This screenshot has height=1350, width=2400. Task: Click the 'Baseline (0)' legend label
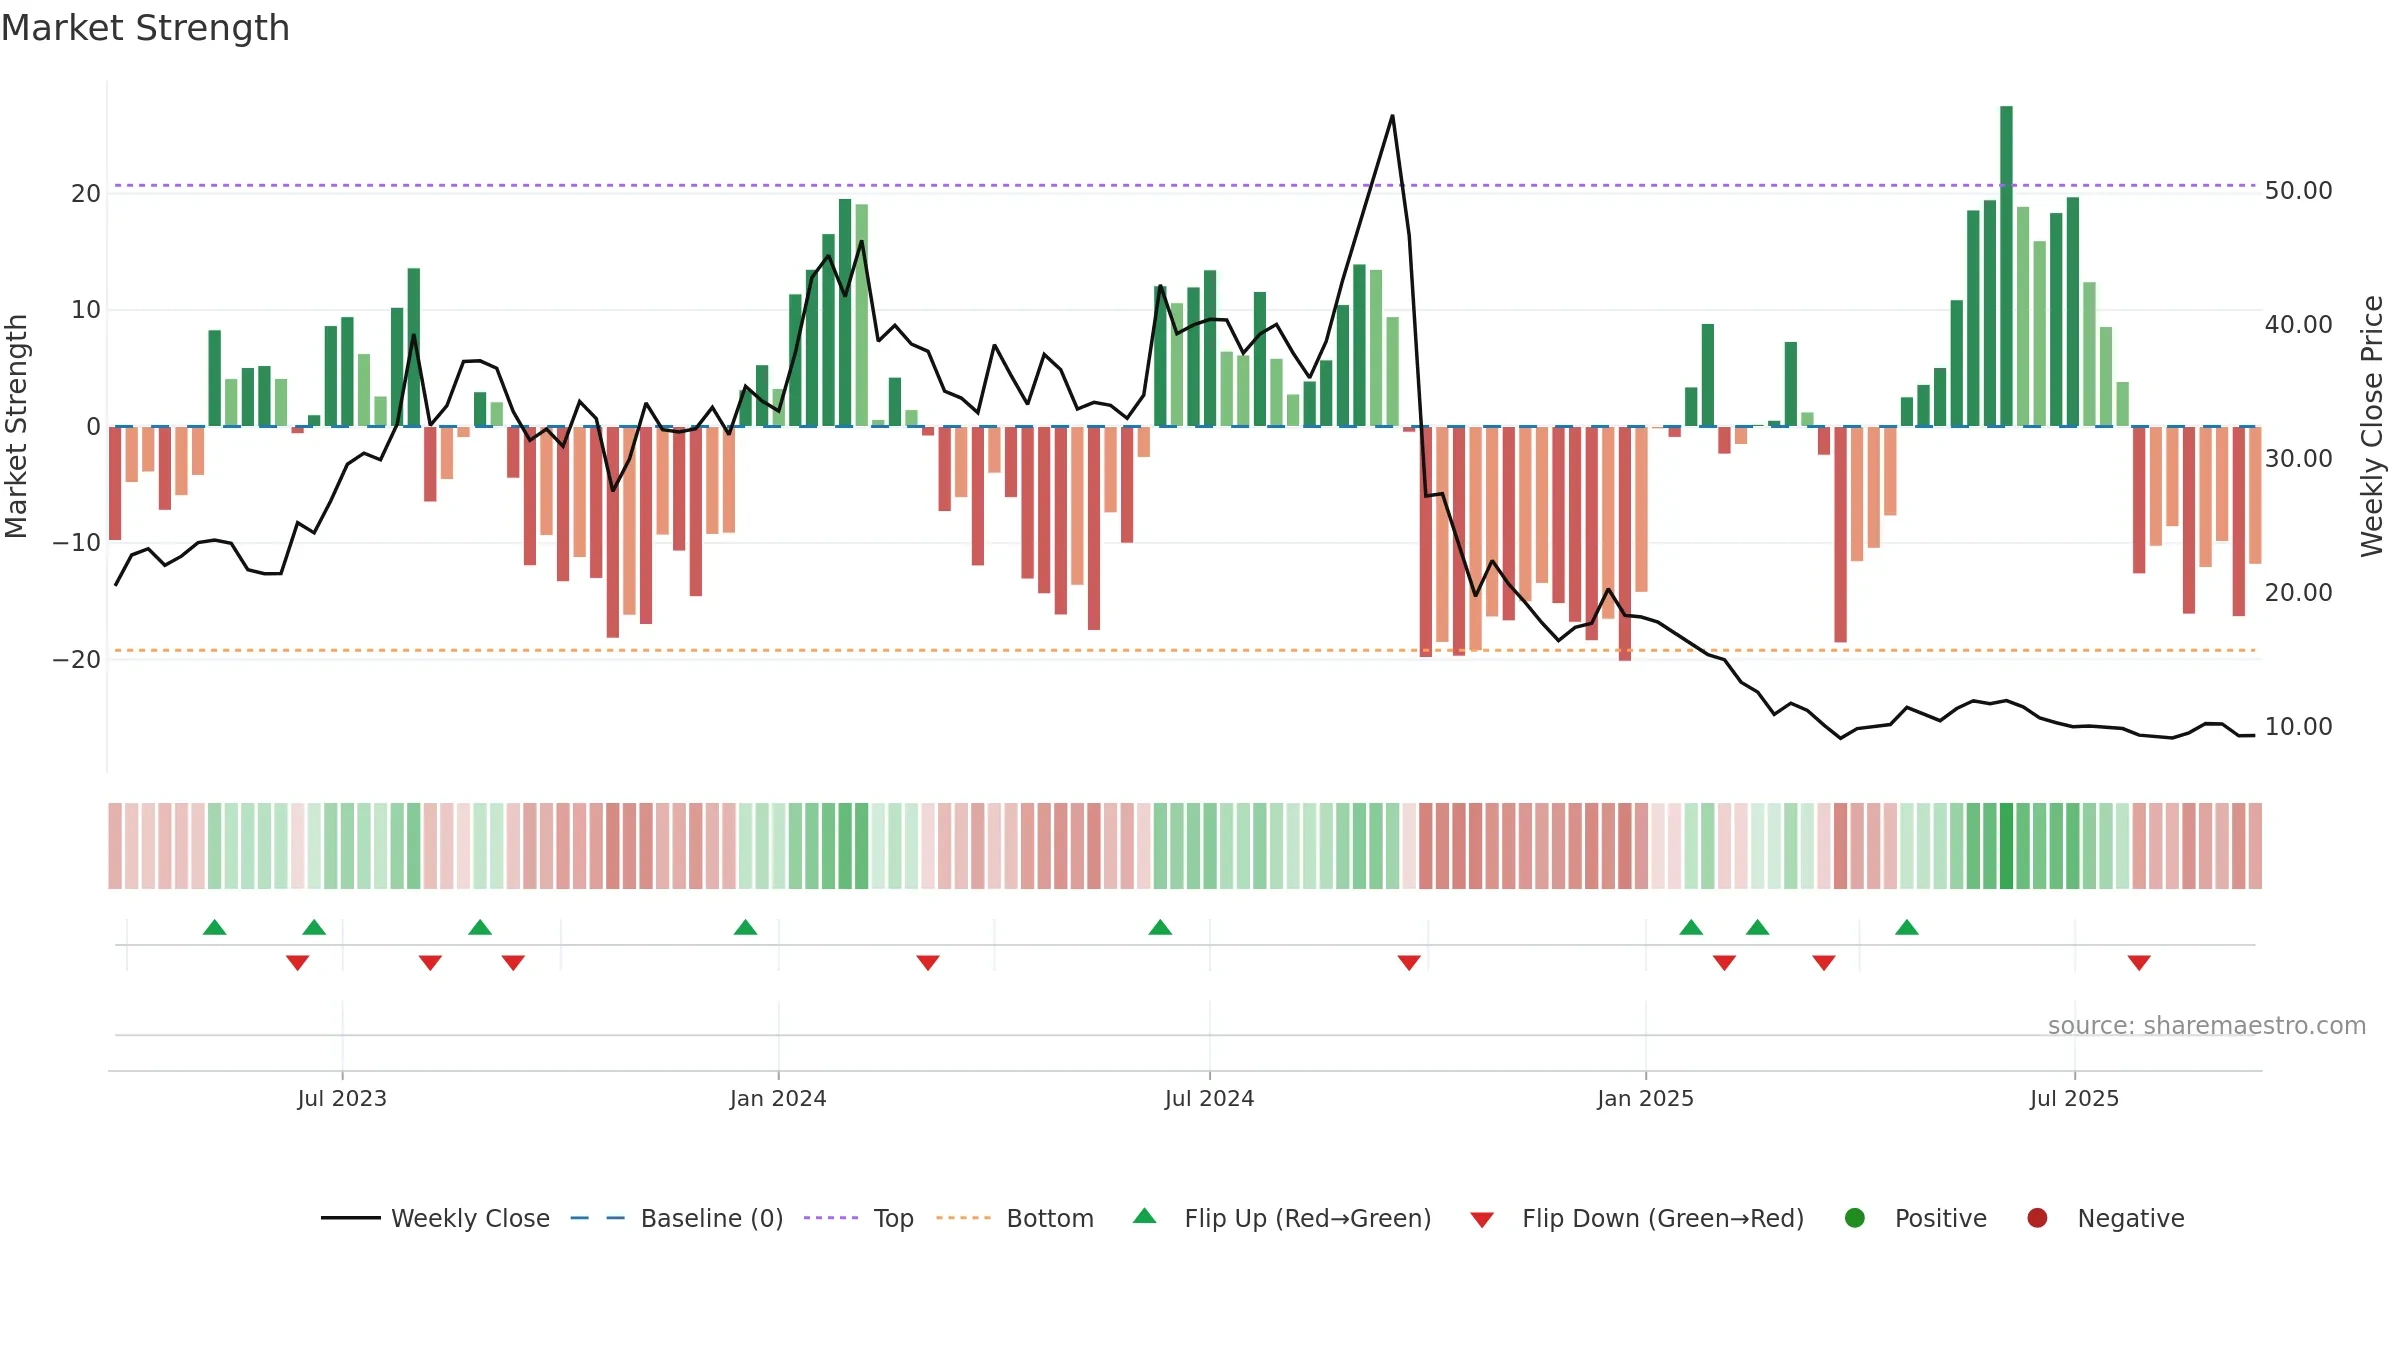point(712,1219)
